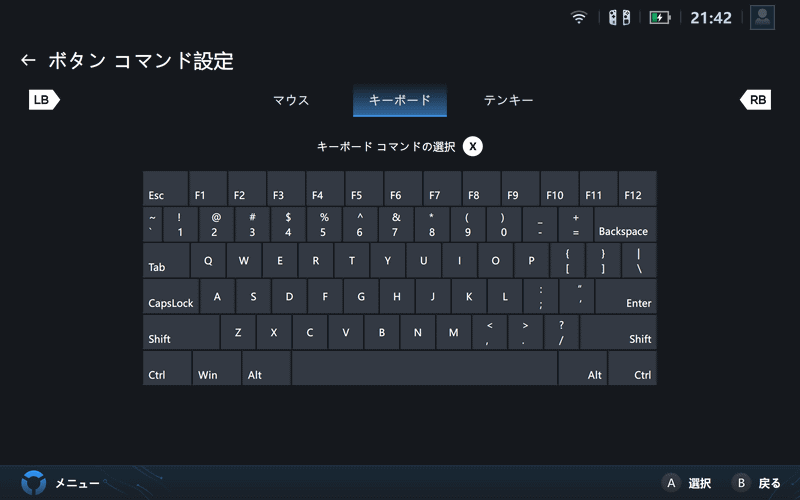Image resolution: width=800 pixels, height=500 pixels.
Task: Choose the Backspace key
Action: coord(625,224)
